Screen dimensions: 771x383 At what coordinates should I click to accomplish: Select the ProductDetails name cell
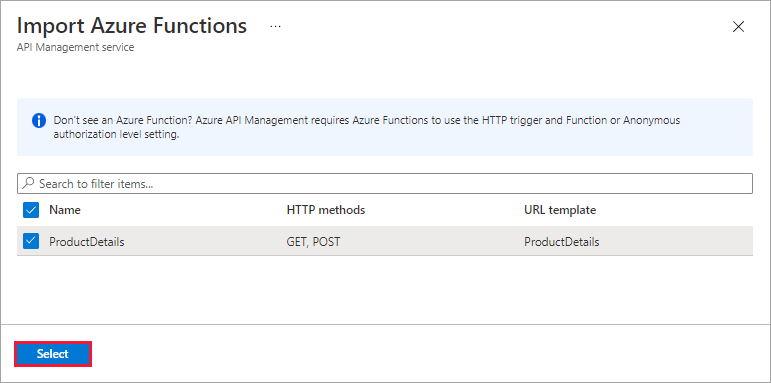pos(87,242)
